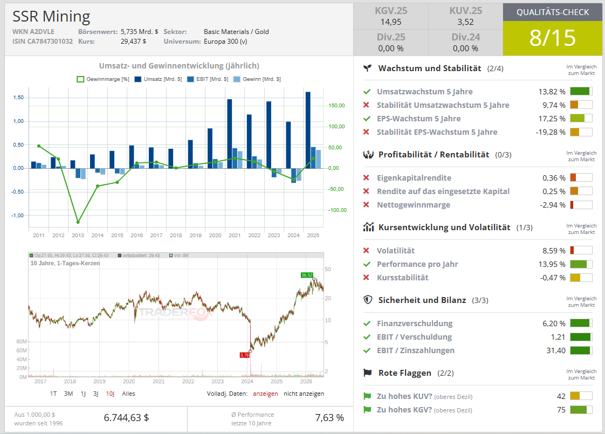Click red X next to Volatilität

click(x=366, y=251)
